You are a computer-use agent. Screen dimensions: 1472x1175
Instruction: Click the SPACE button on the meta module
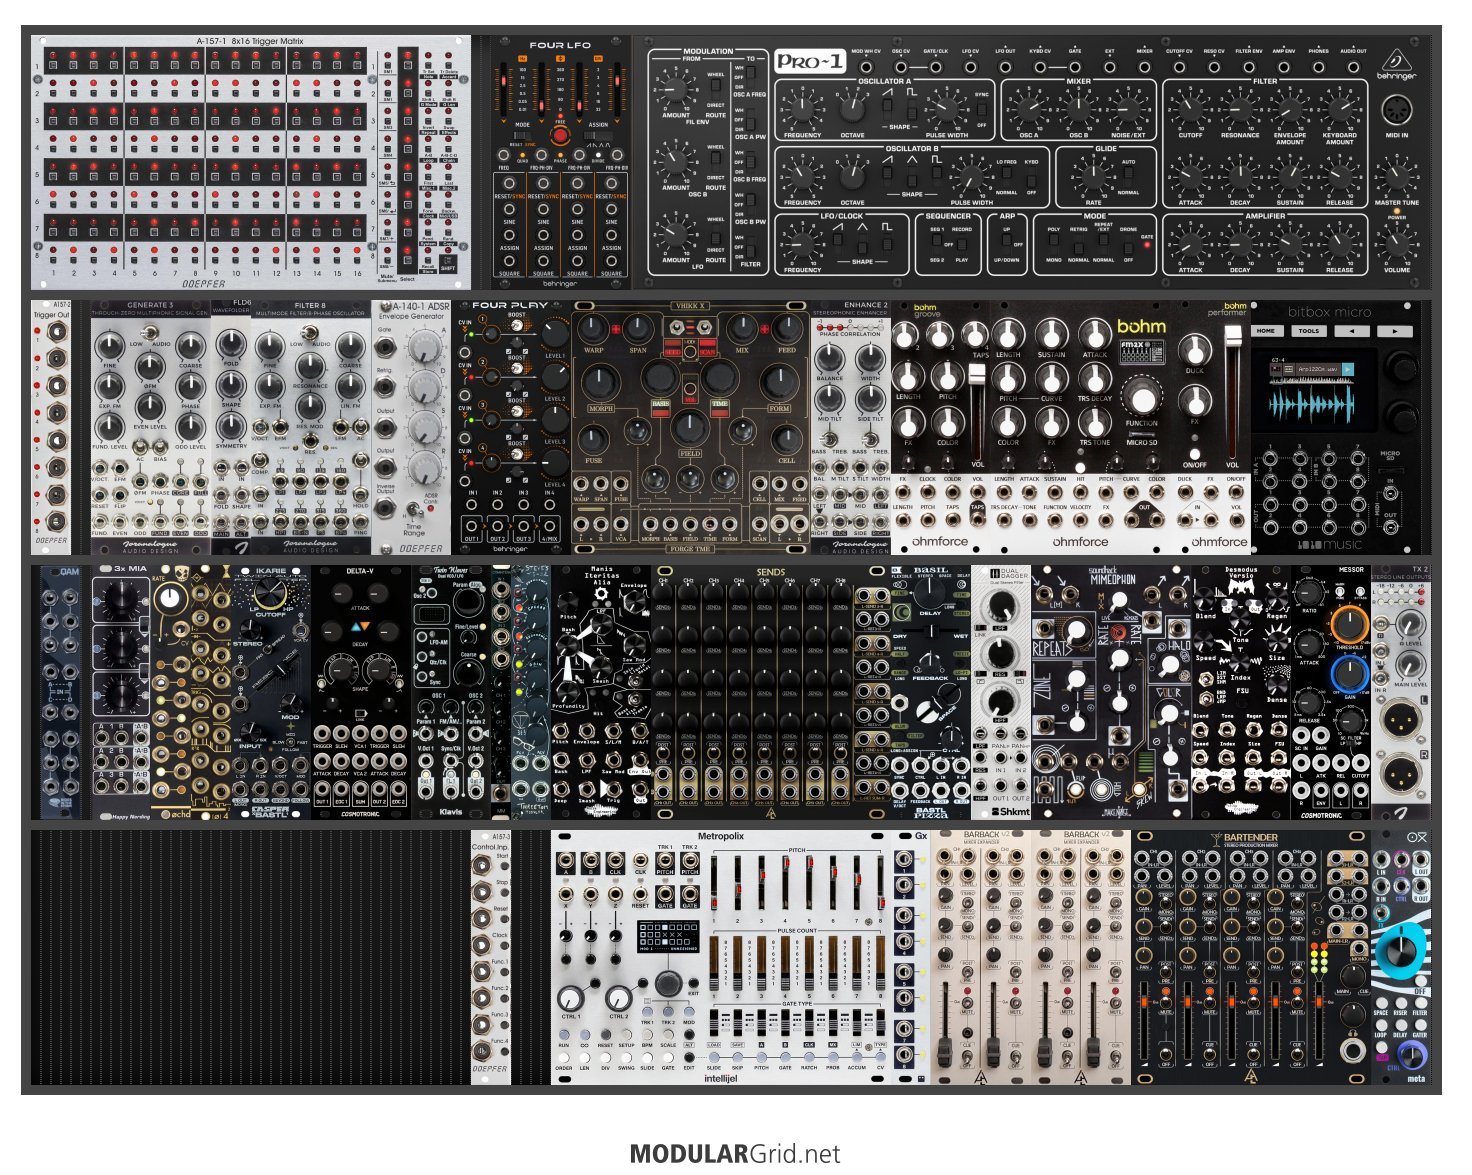[1381, 1002]
